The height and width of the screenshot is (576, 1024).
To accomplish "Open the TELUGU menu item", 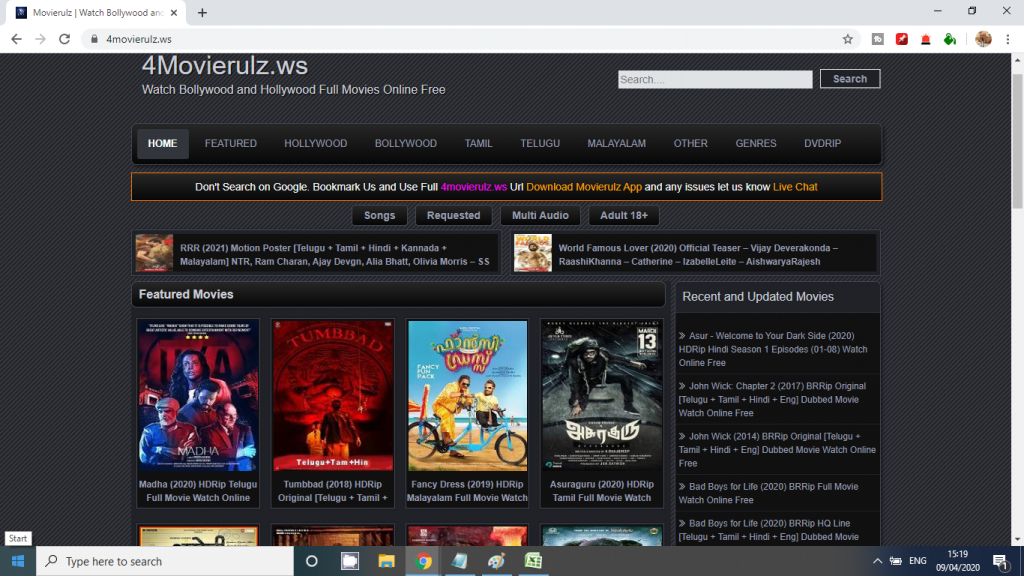I will (x=540, y=144).
